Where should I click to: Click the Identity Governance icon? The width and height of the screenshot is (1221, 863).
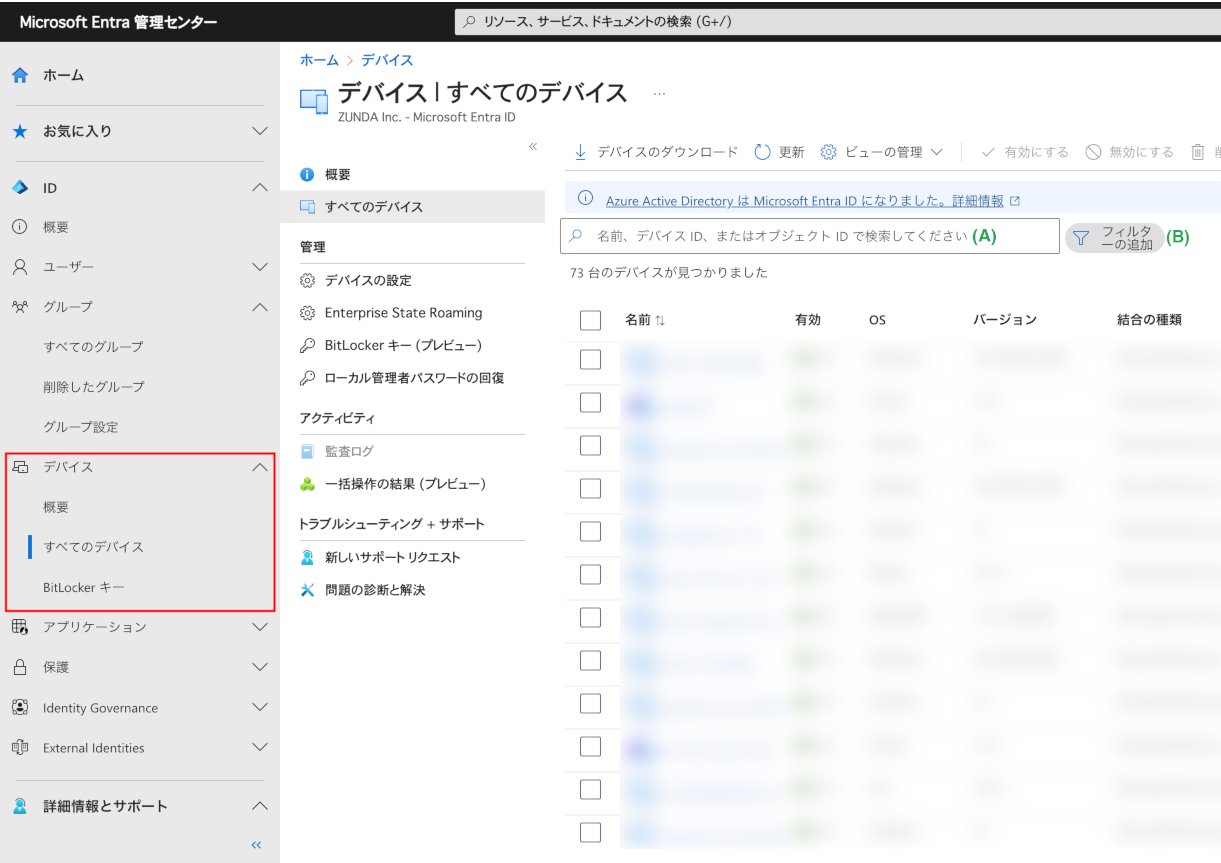19,707
